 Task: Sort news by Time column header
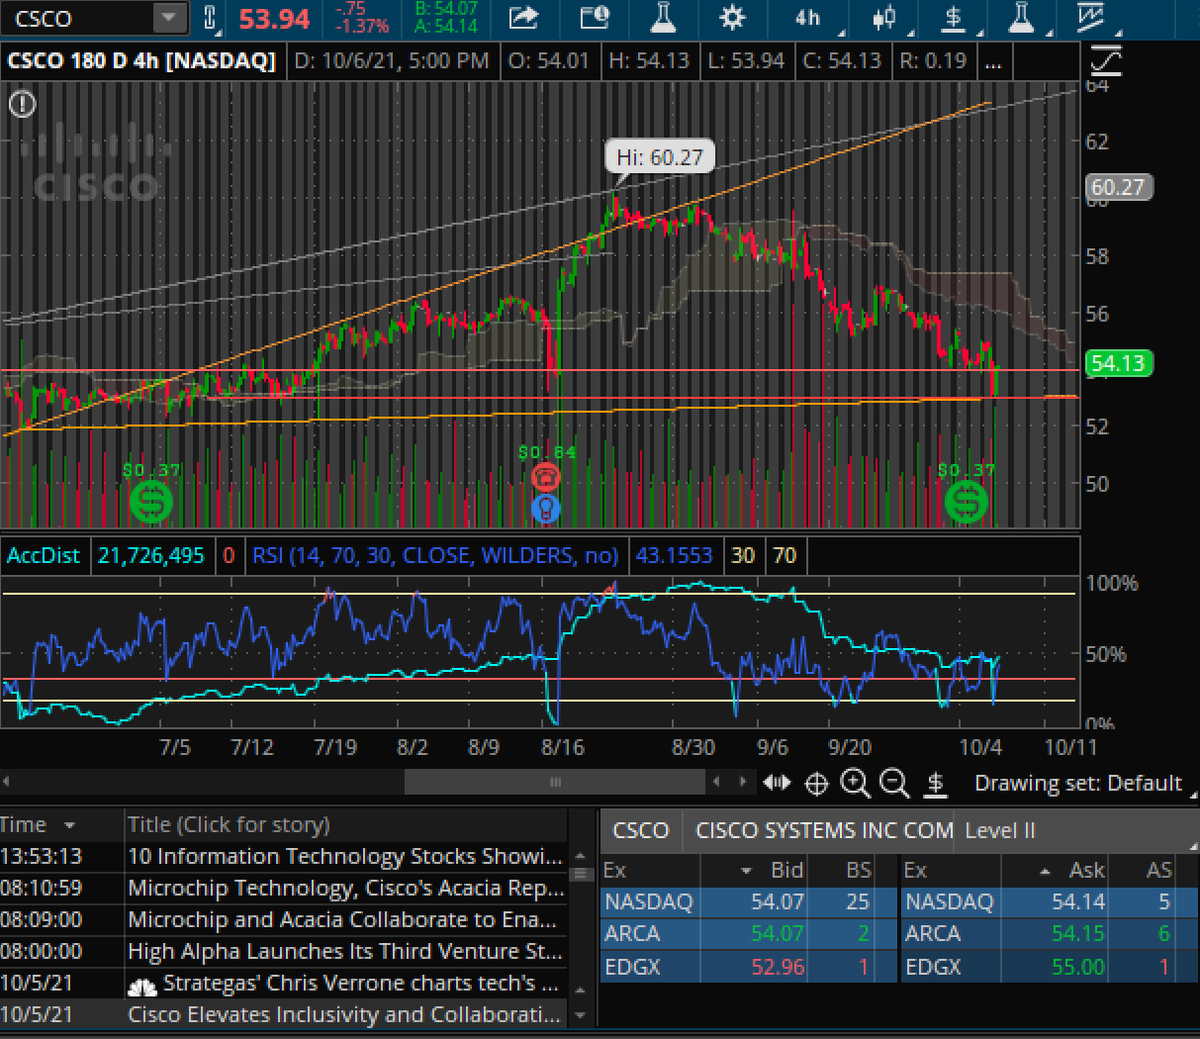[60, 825]
